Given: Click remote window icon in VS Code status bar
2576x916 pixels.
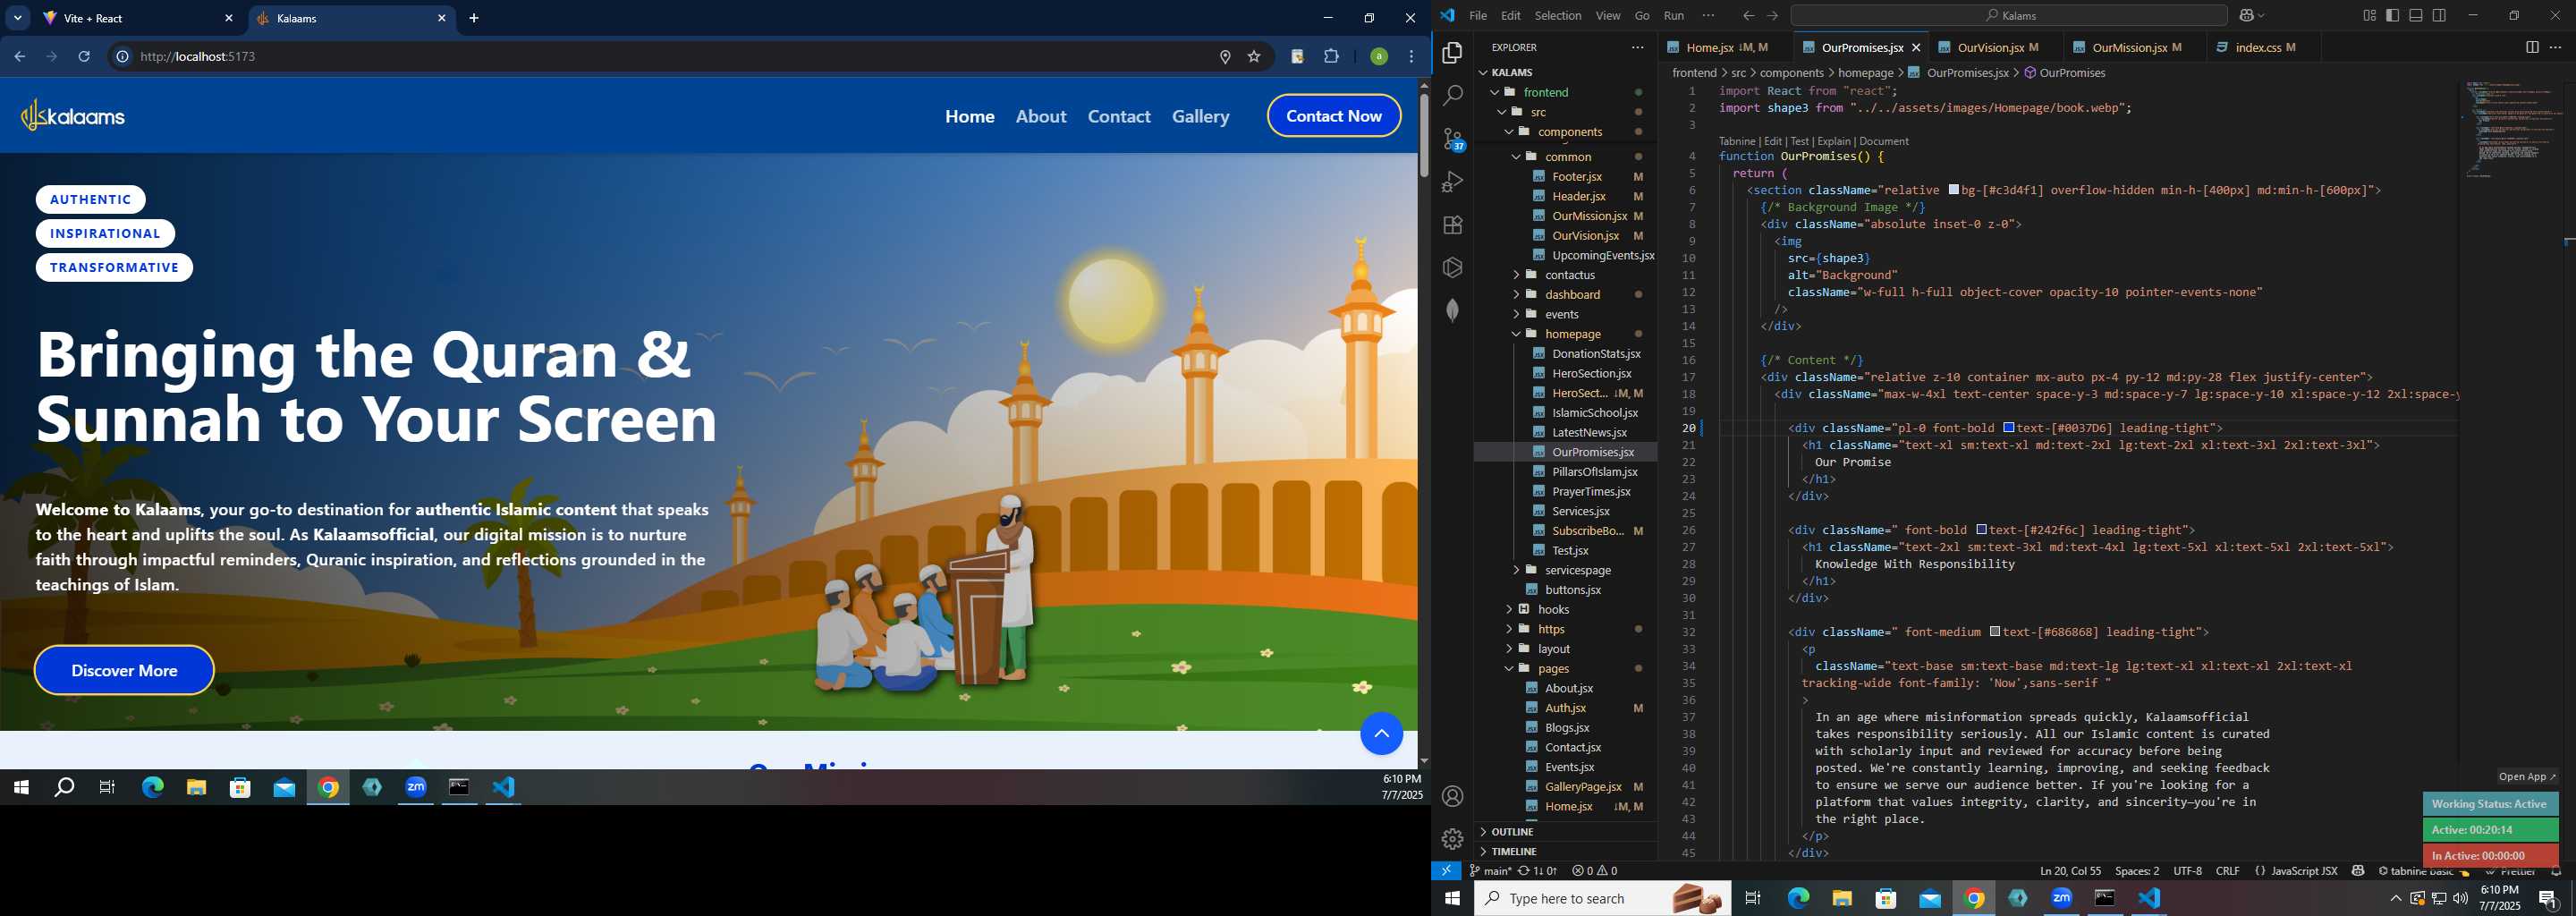Looking at the screenshot, I should pyautogui.click(x=1446, y=871).
